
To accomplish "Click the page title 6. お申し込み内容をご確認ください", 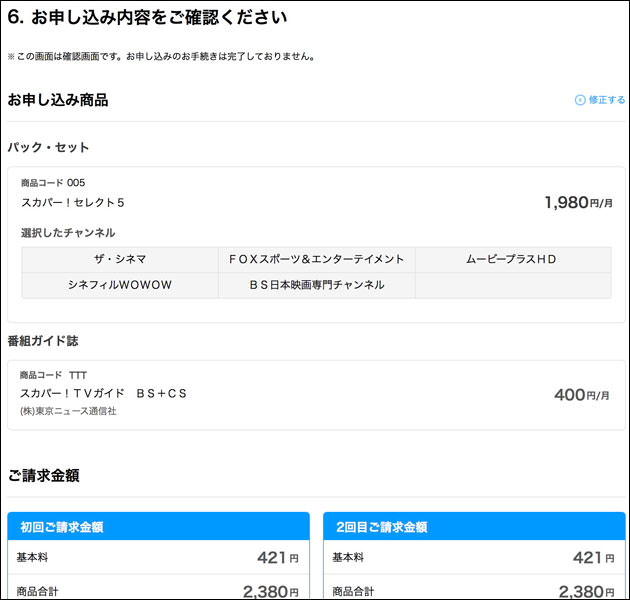I will click(147, 18).
